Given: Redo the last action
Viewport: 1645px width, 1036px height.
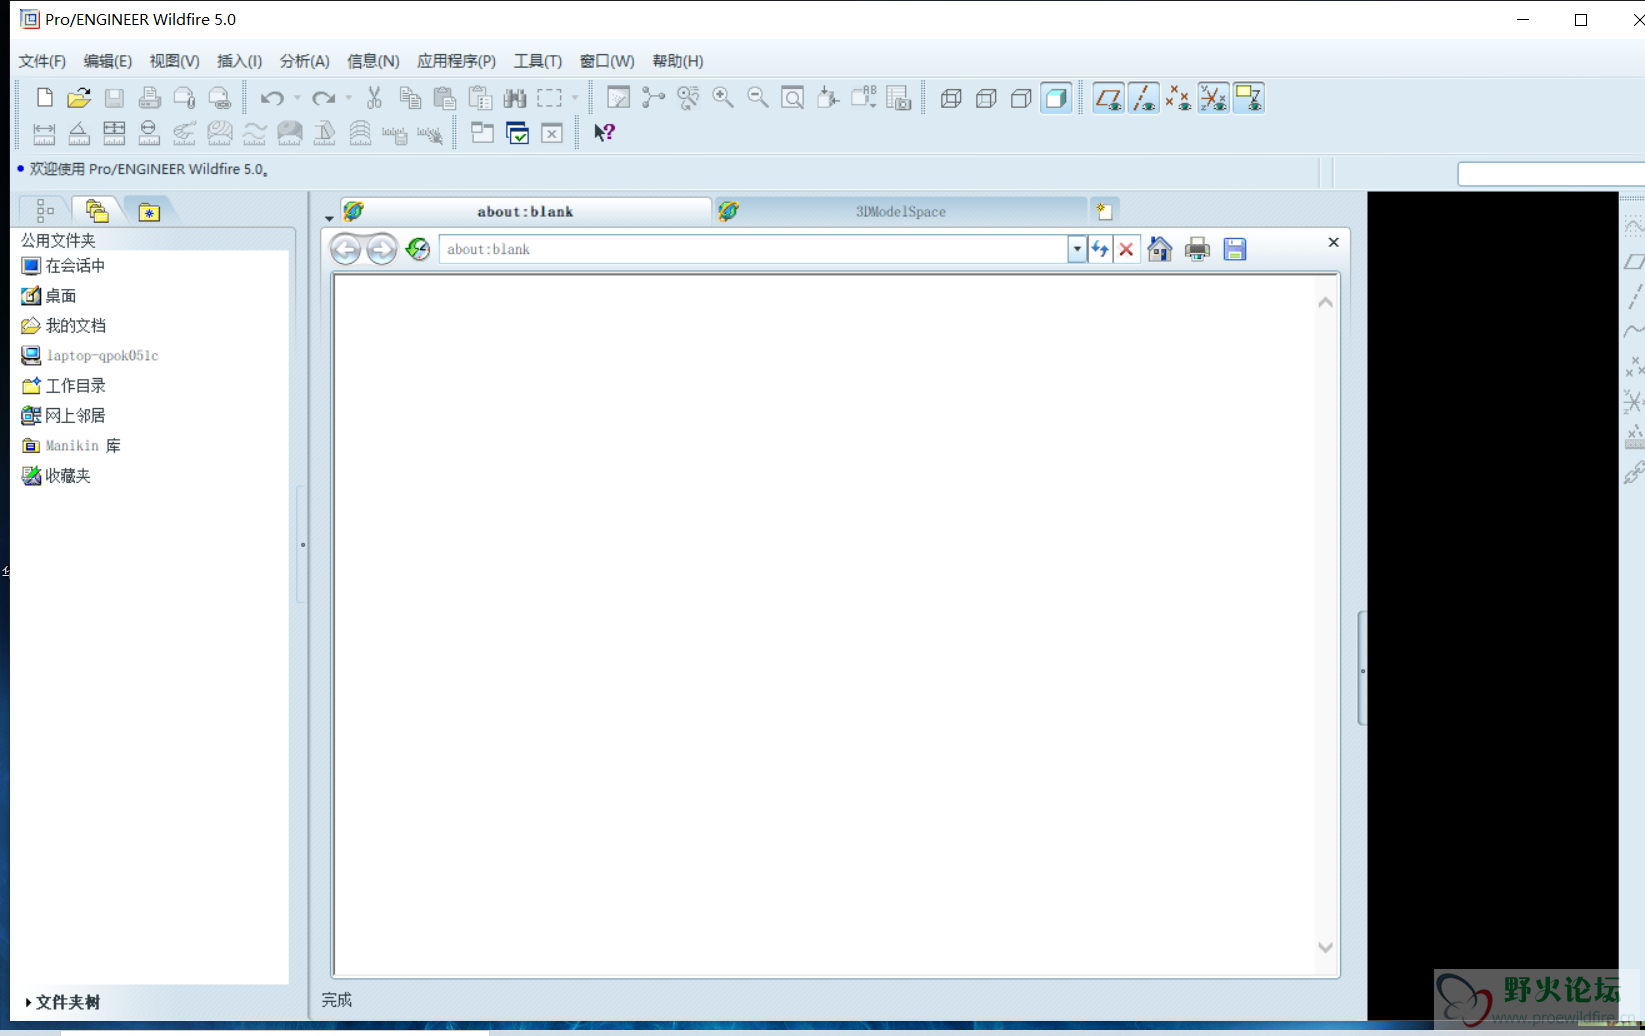Looking at the screenshot, I should [323, 98].
